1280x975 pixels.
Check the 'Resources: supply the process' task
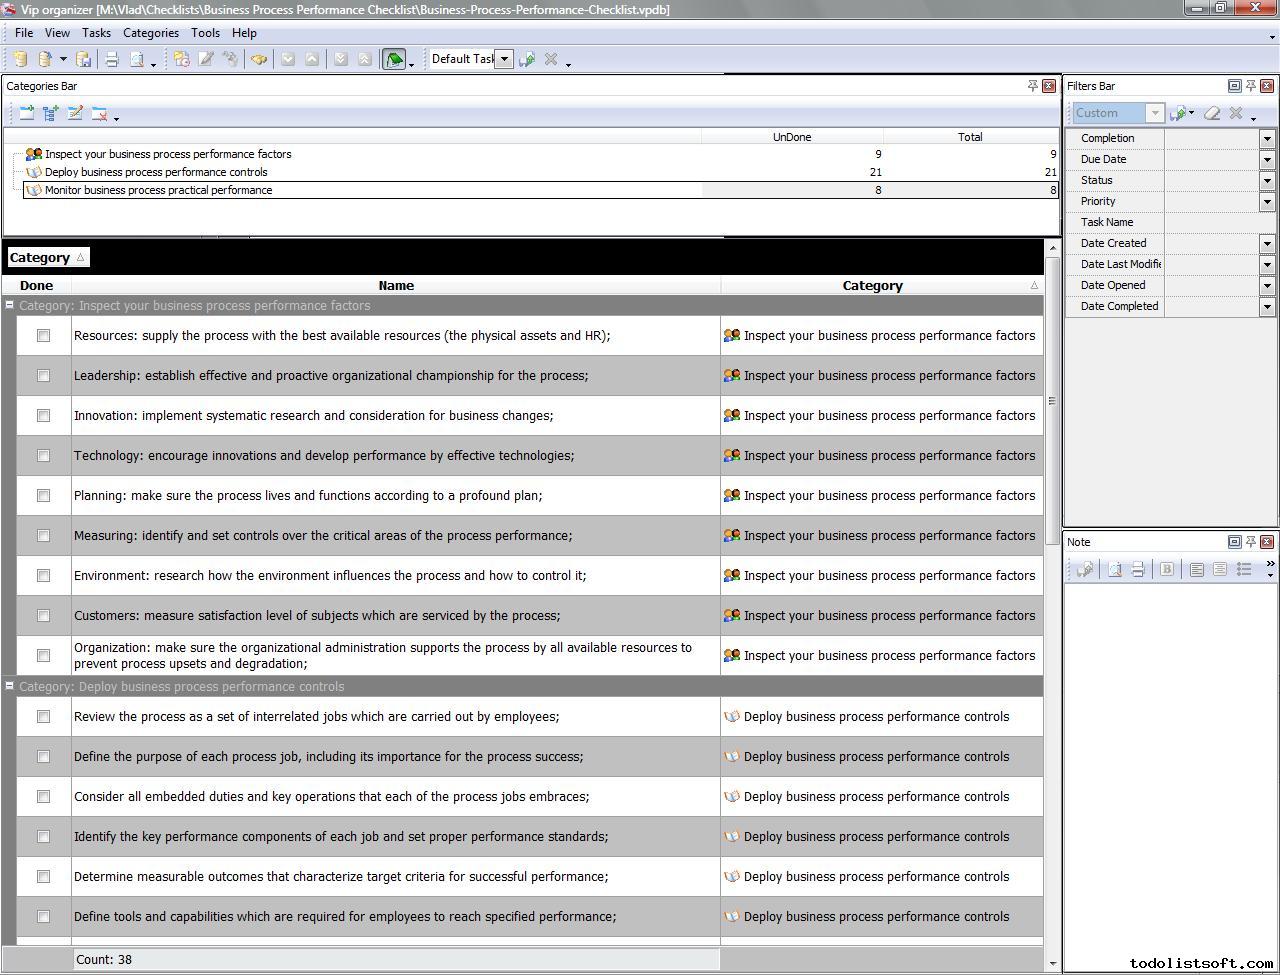click(43, 336)
